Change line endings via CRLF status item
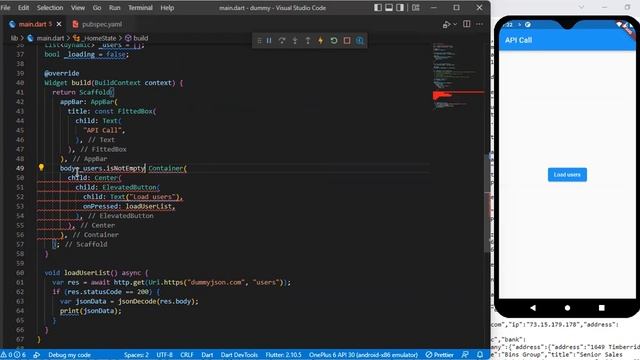The width and height of the screenshot is (640, 360). click(187, 355)
